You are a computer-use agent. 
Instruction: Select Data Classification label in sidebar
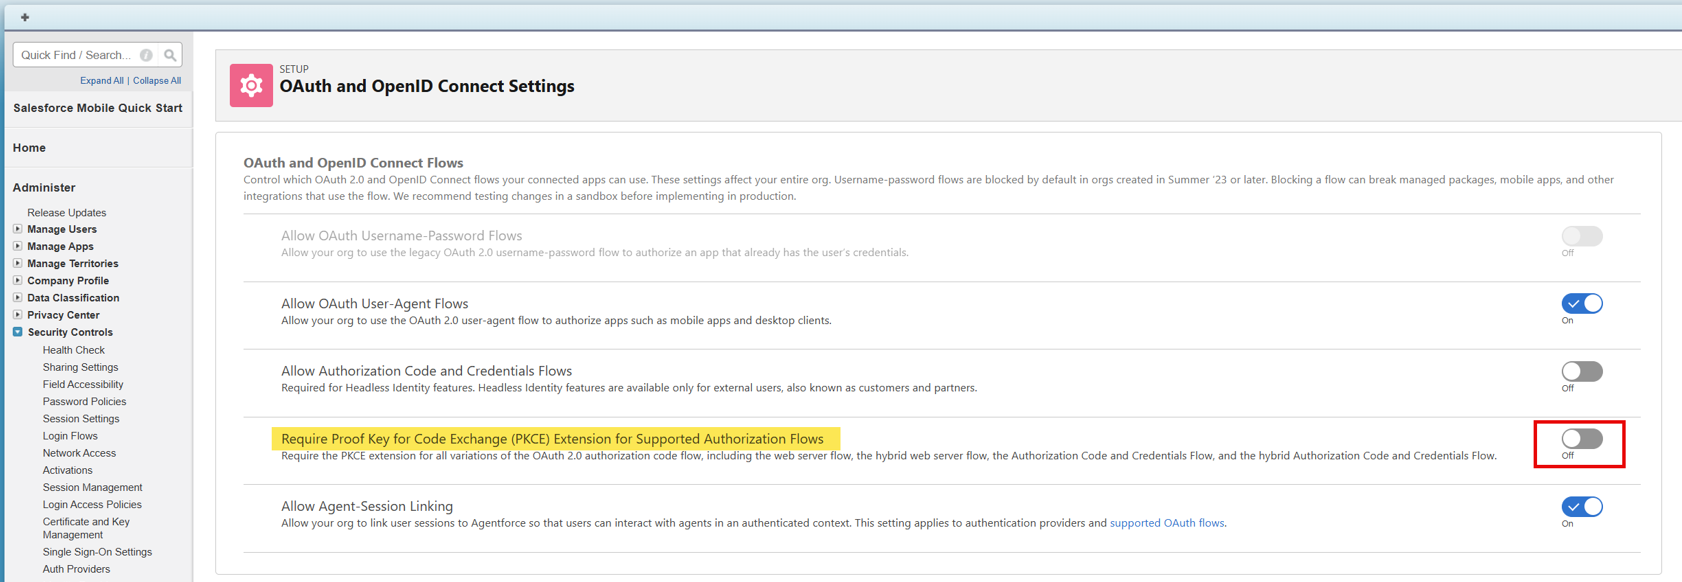[x=73, y=297]
